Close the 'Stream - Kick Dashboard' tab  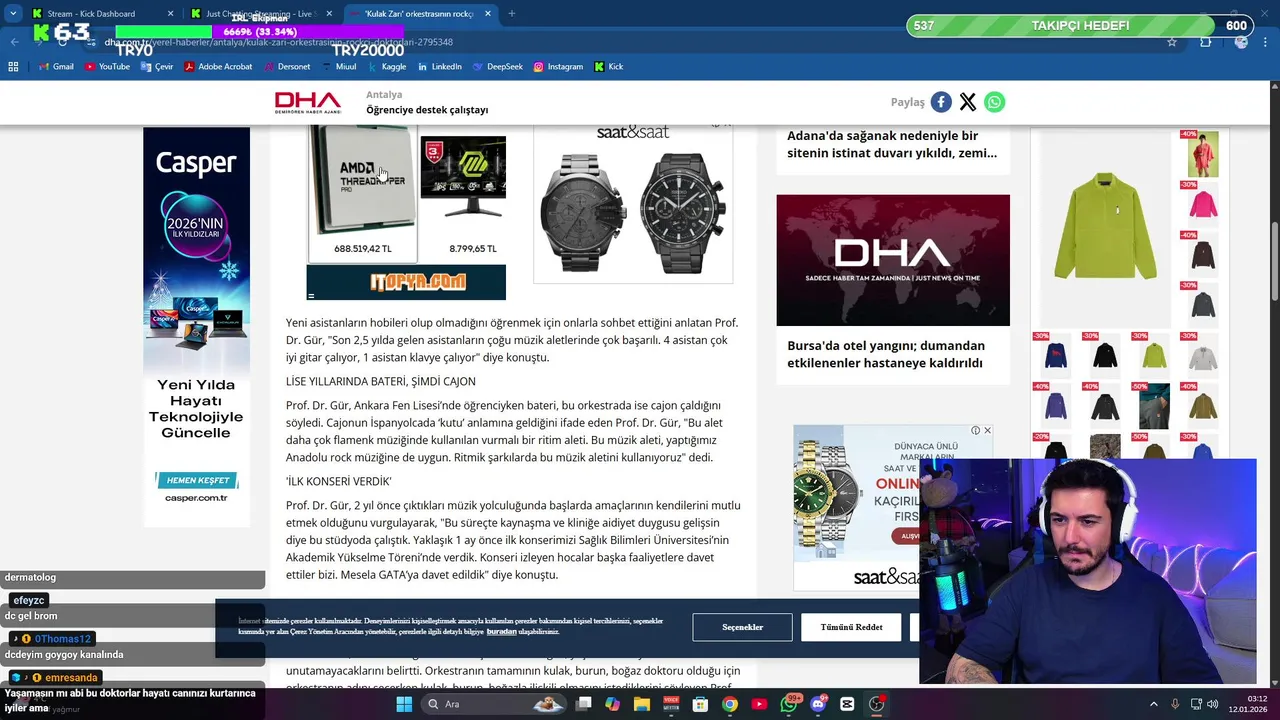pos(170,14)
